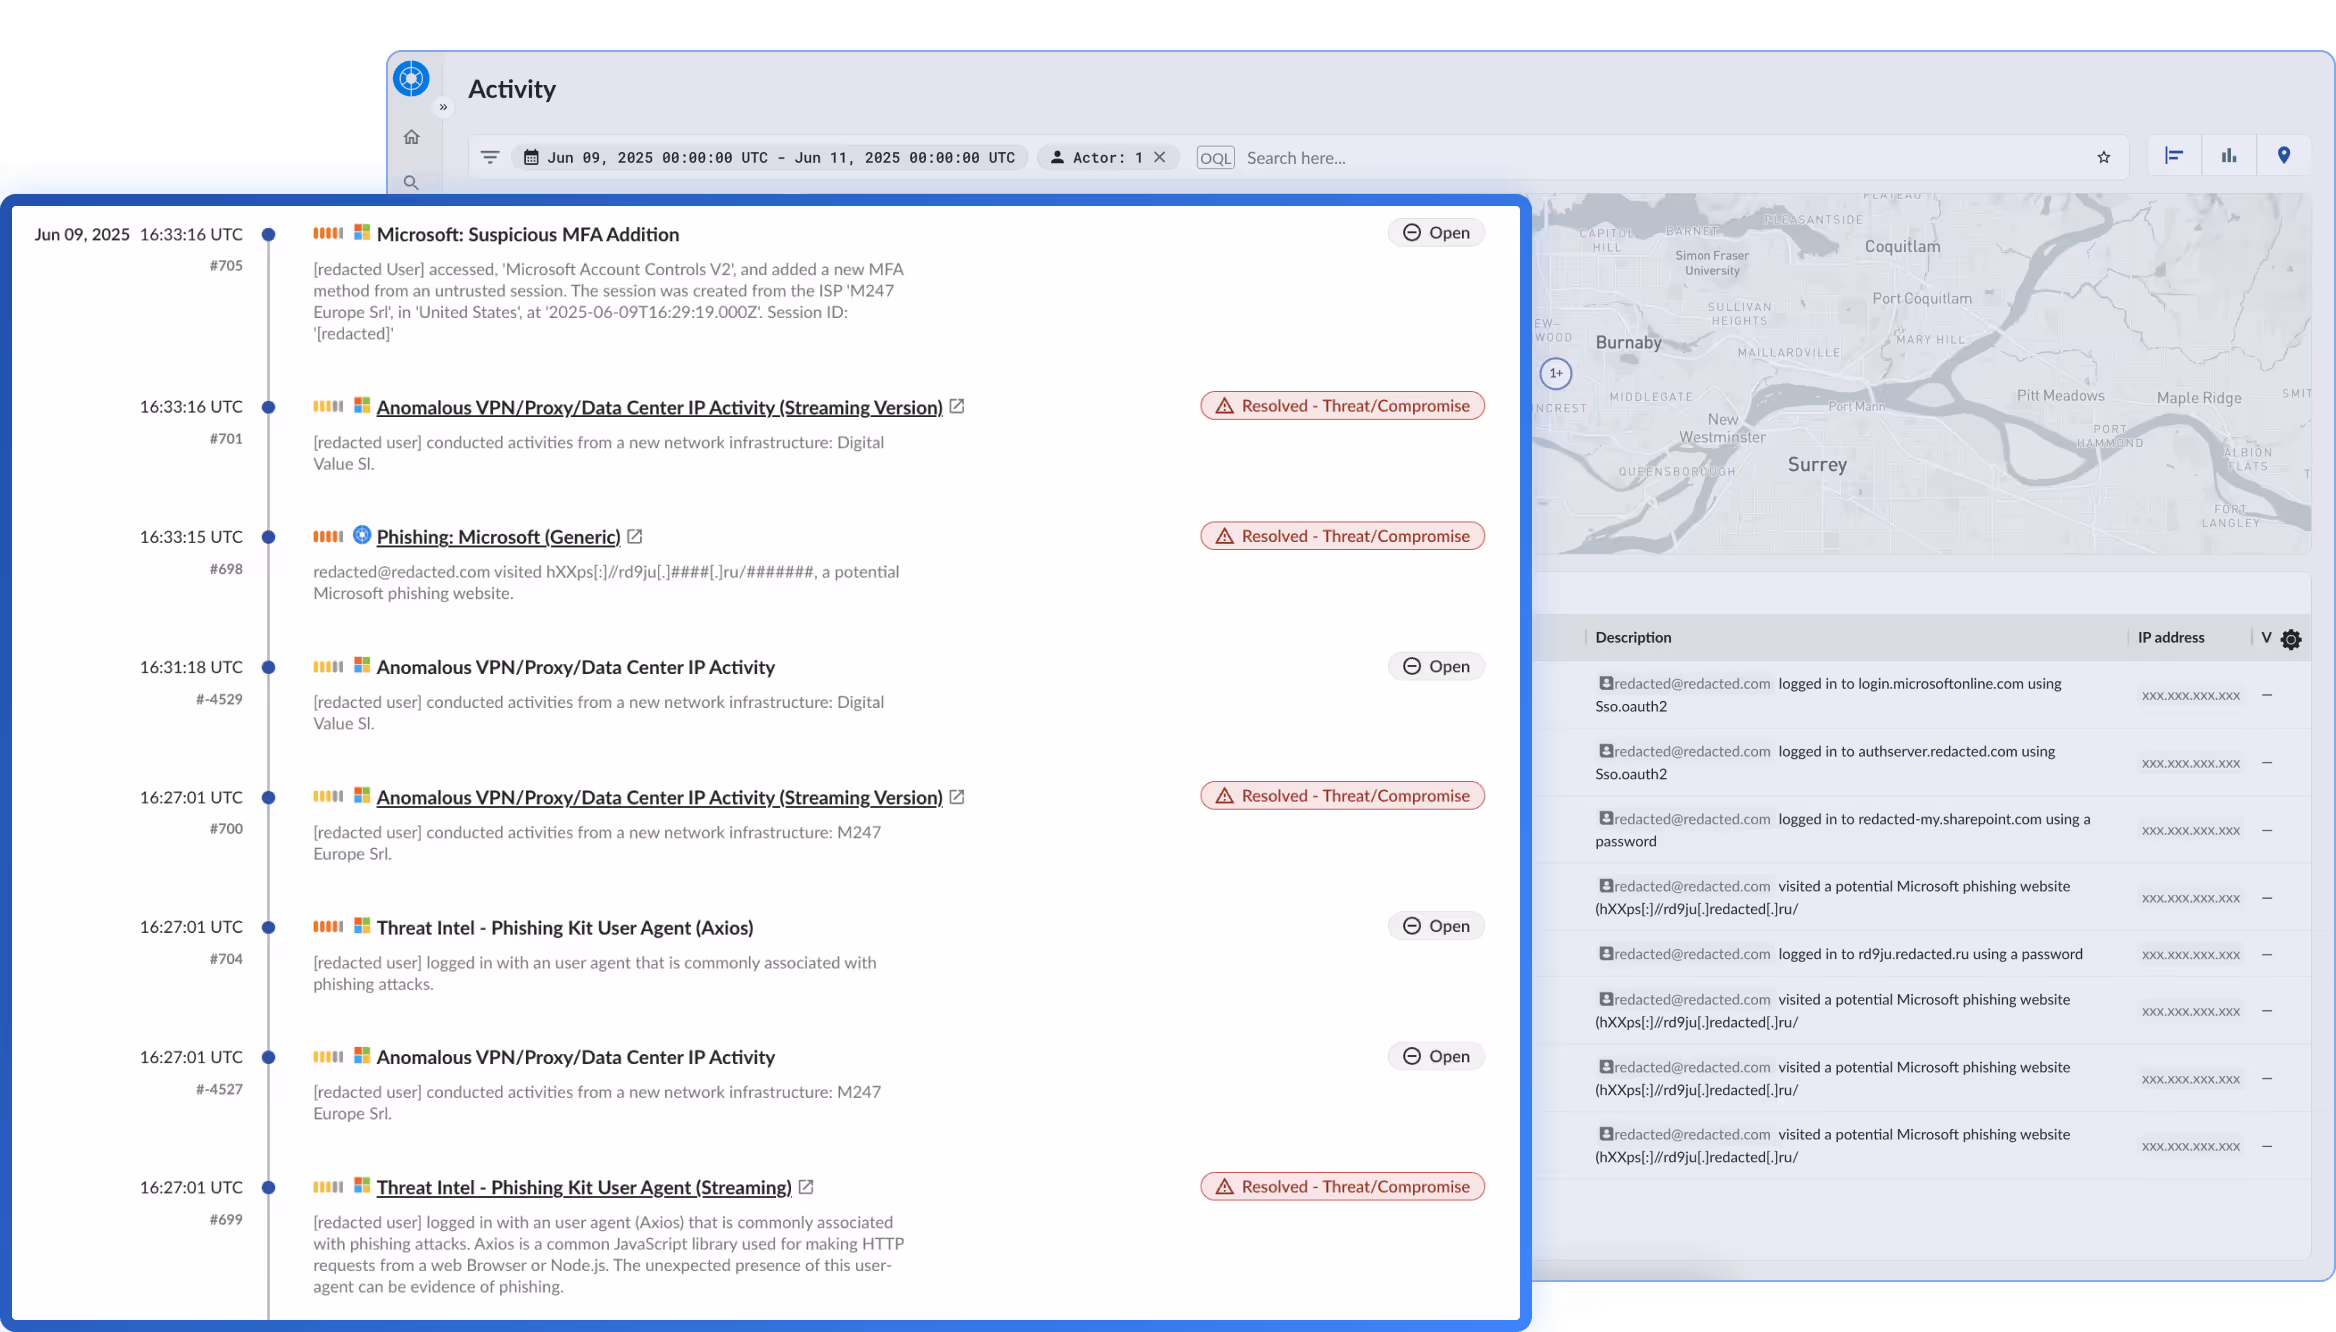Sort by the Description column header
This screenshot has width=2336, height=1332.
(x=1633, y=637)
